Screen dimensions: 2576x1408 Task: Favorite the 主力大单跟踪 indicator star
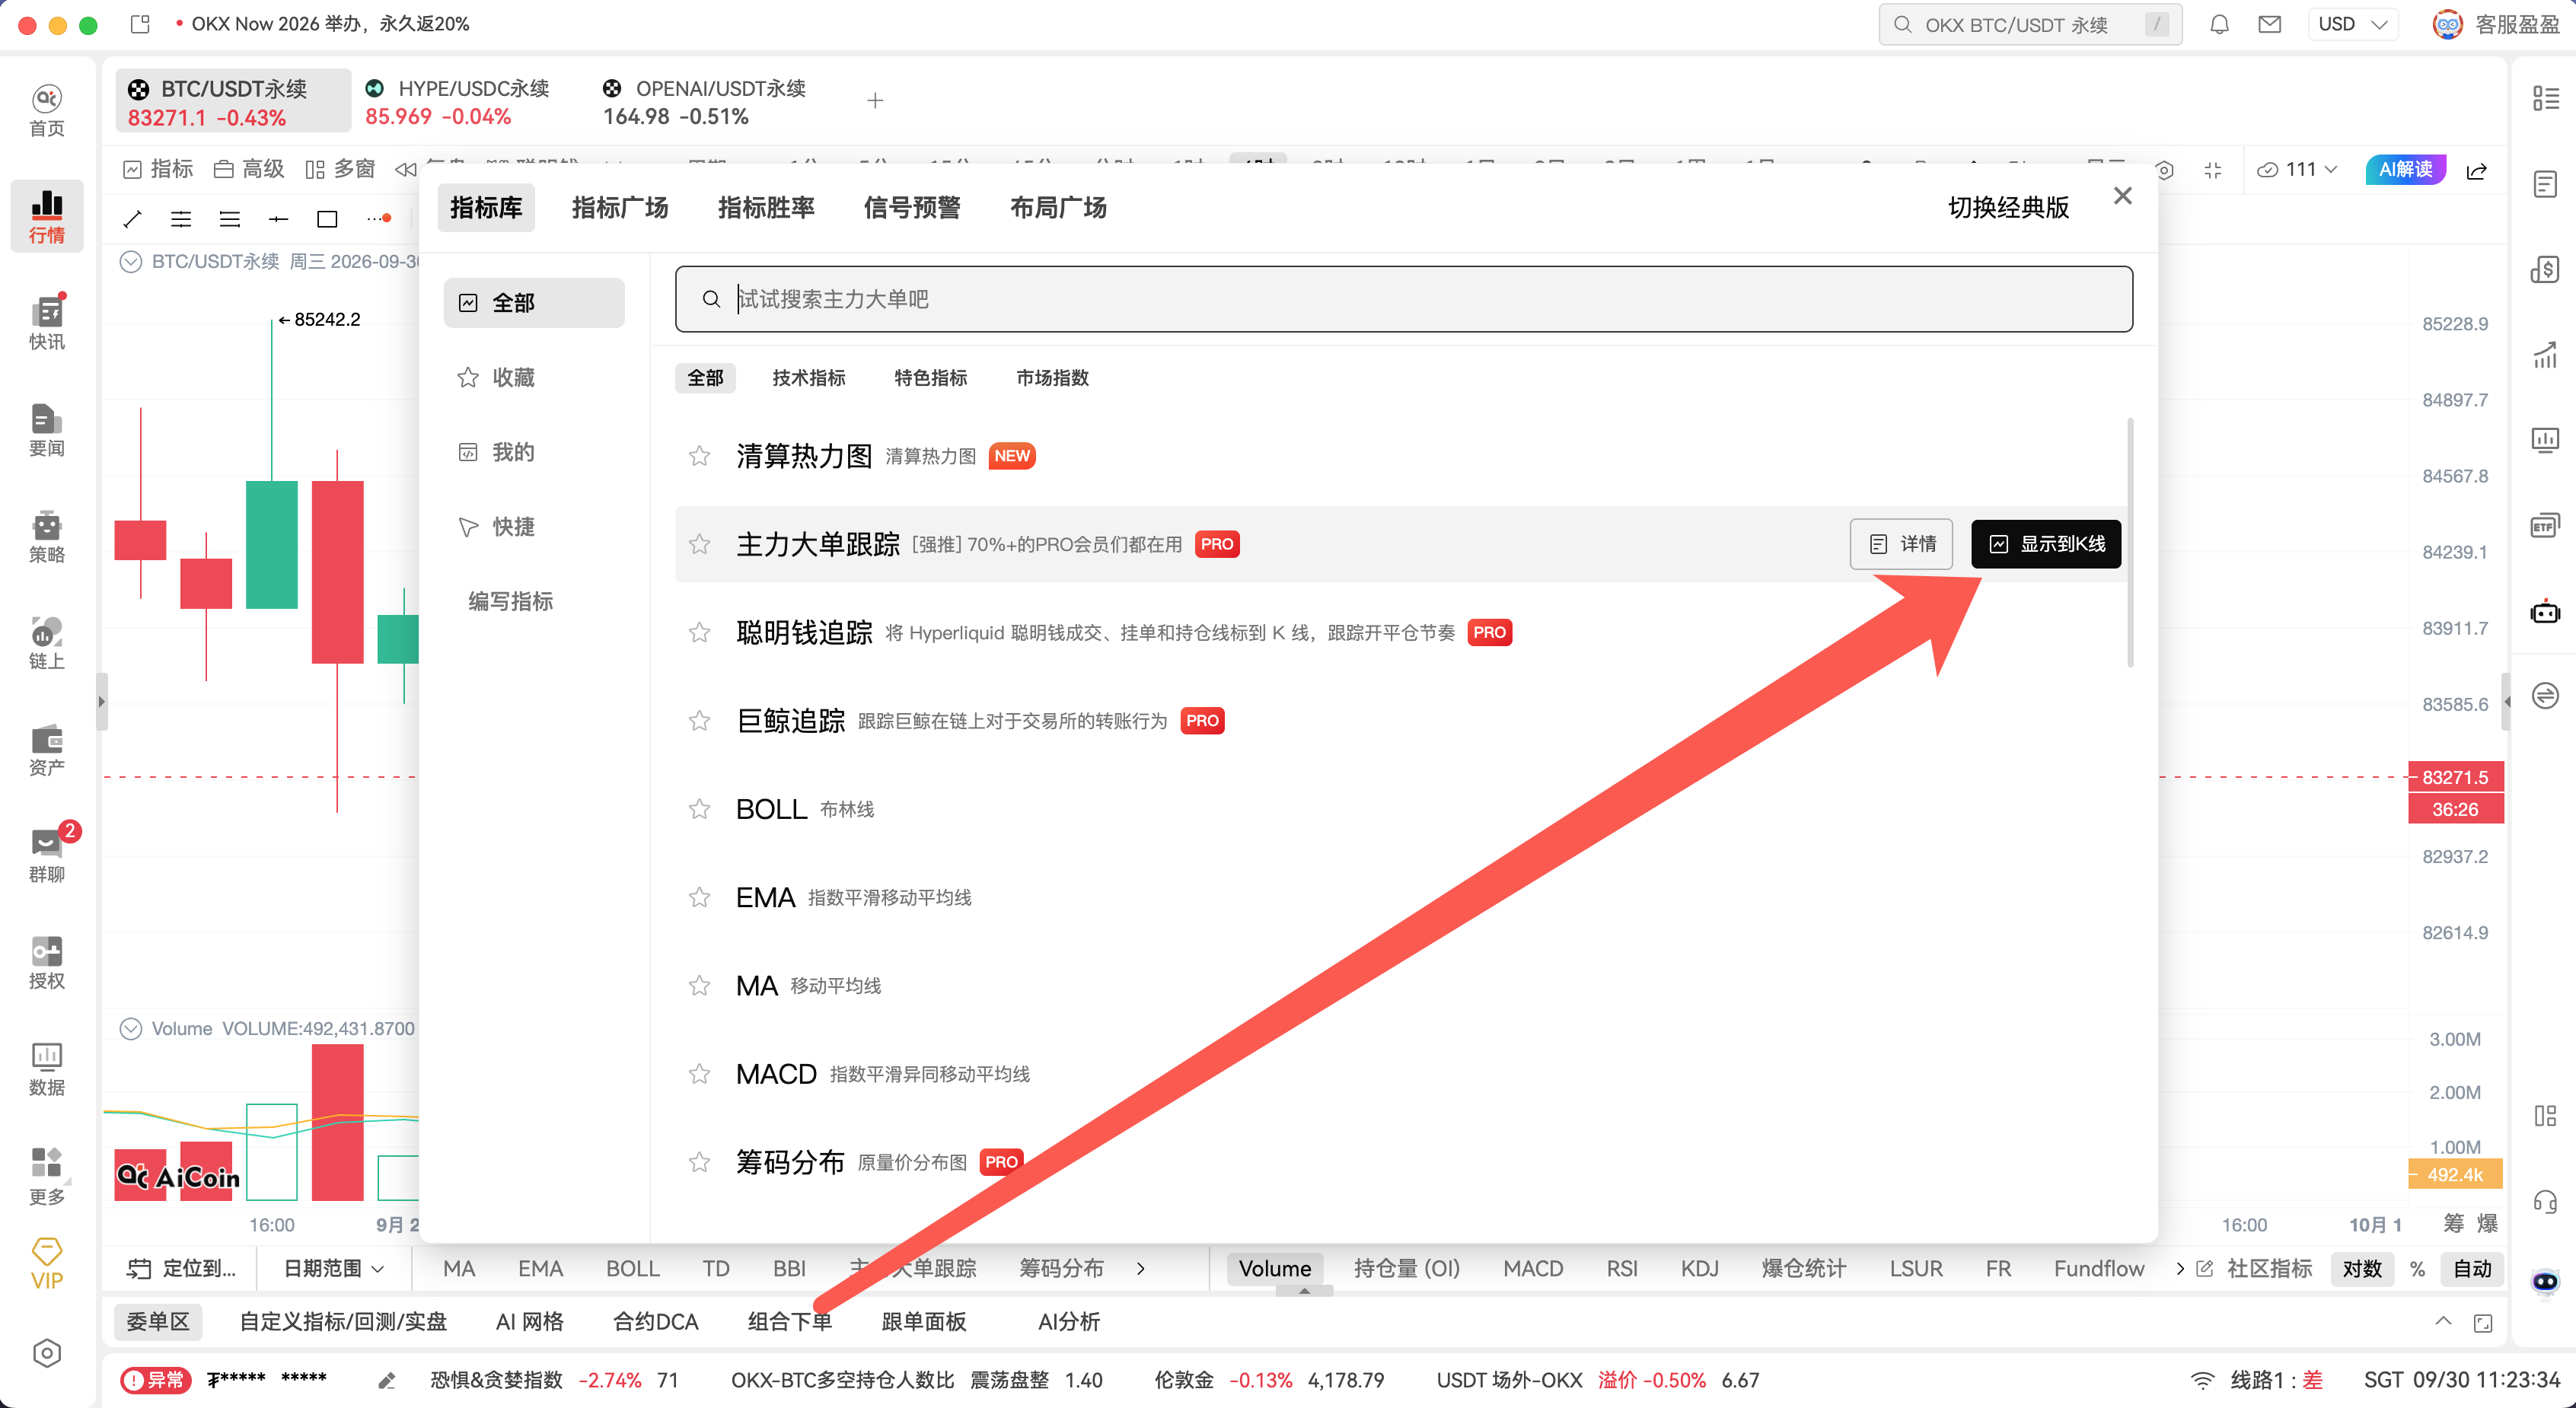699,544
